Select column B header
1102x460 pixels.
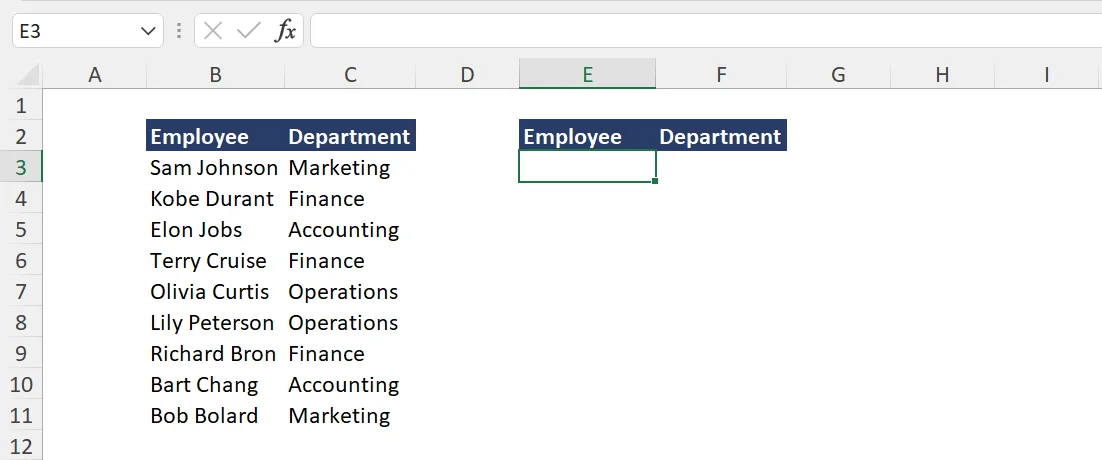pos(216,74)
